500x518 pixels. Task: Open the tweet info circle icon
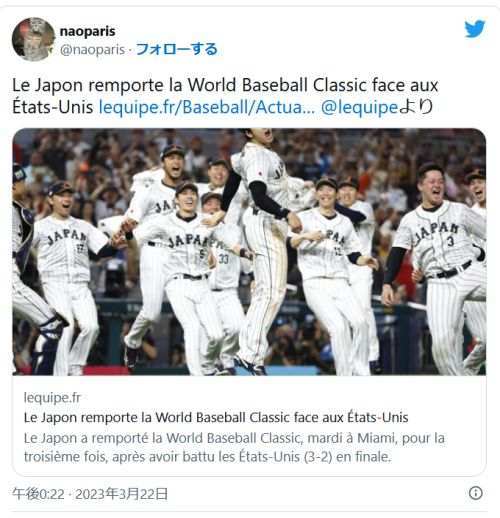[475, 493]
